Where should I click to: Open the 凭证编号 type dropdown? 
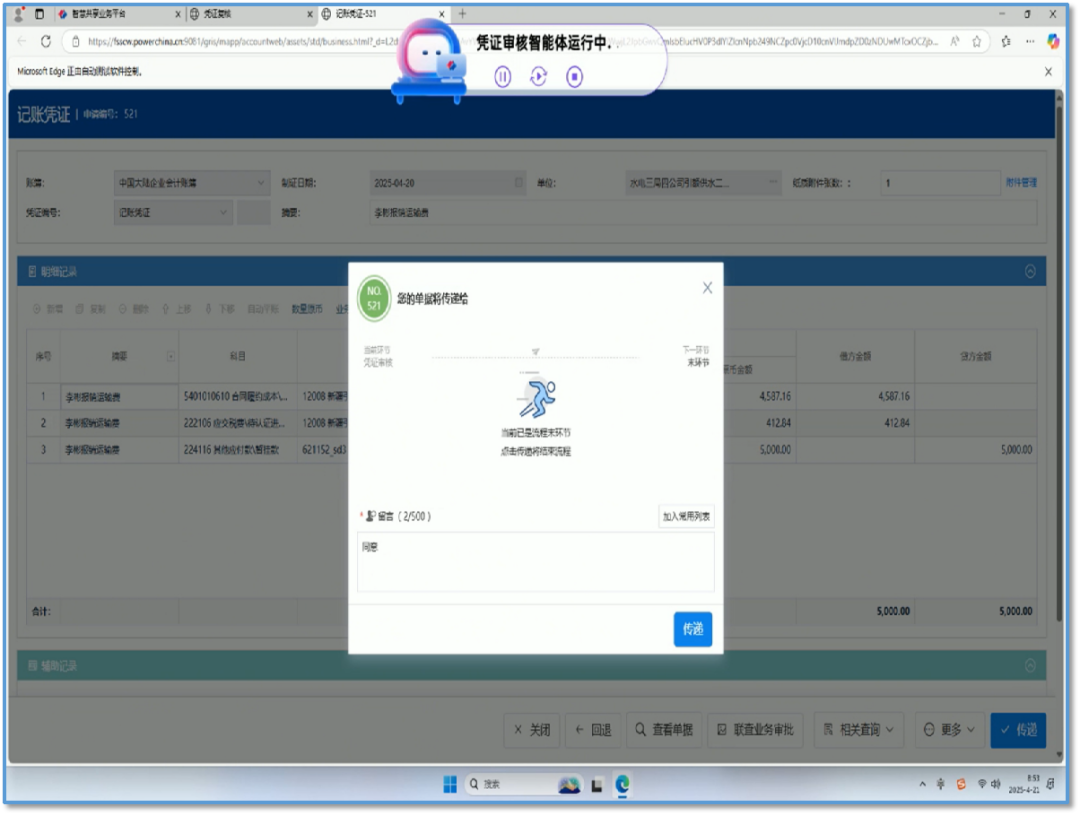pyautogui.click(x=173, y=213)
